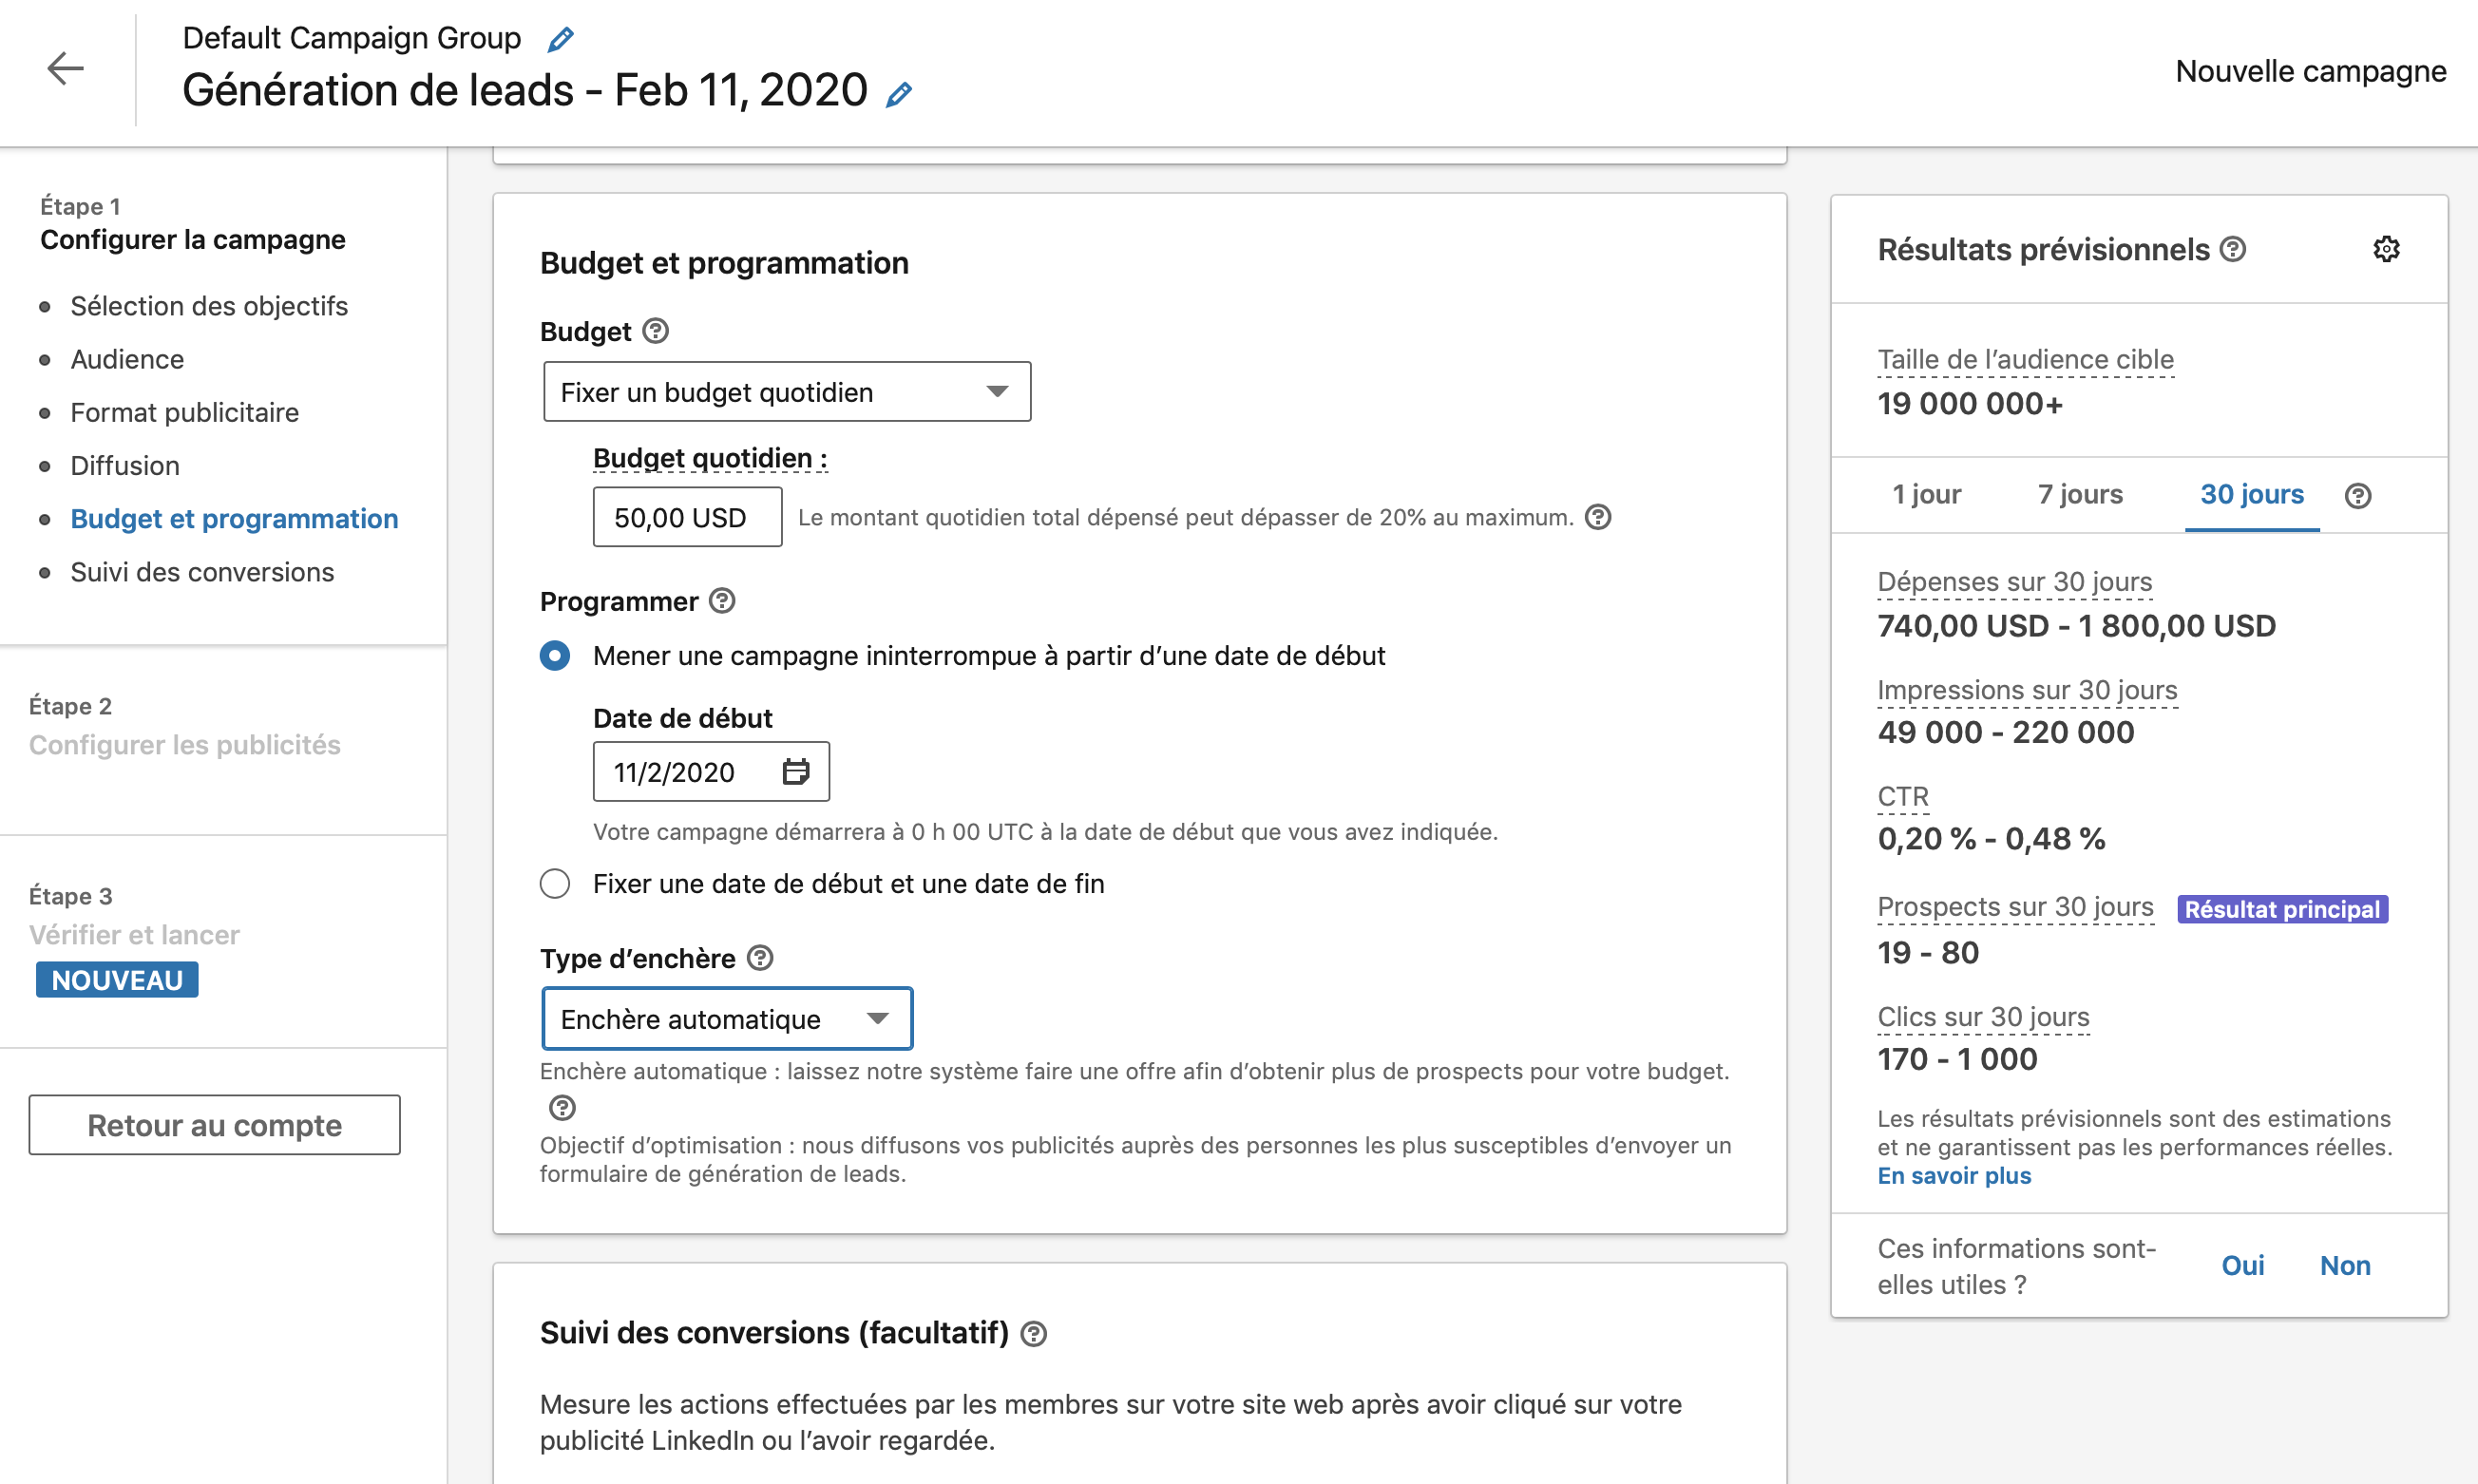Select uninterrupted campaign from start date option

[x=555, y=656]
